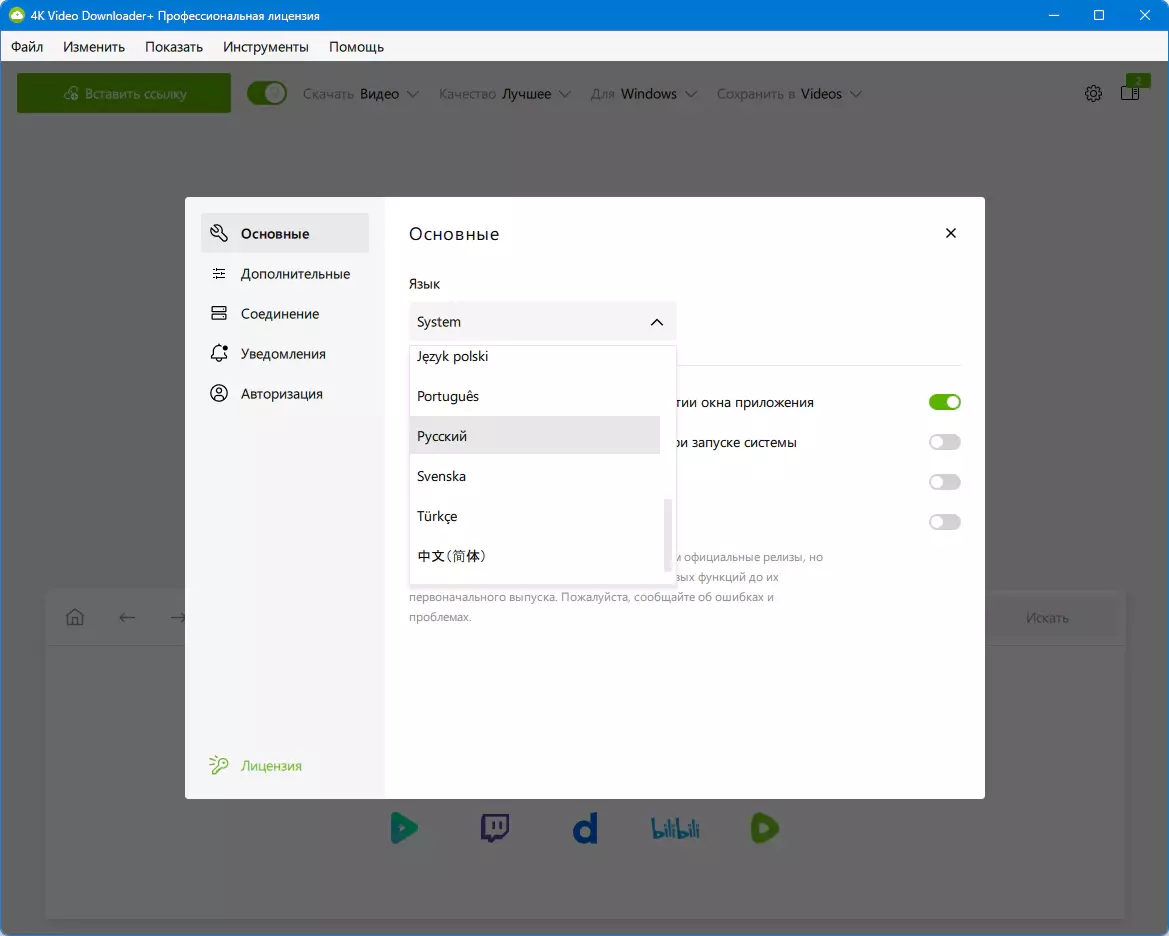
Task: Toggle the окна приложения switch off
Action: pyautogui.click(x=945, y=402)
